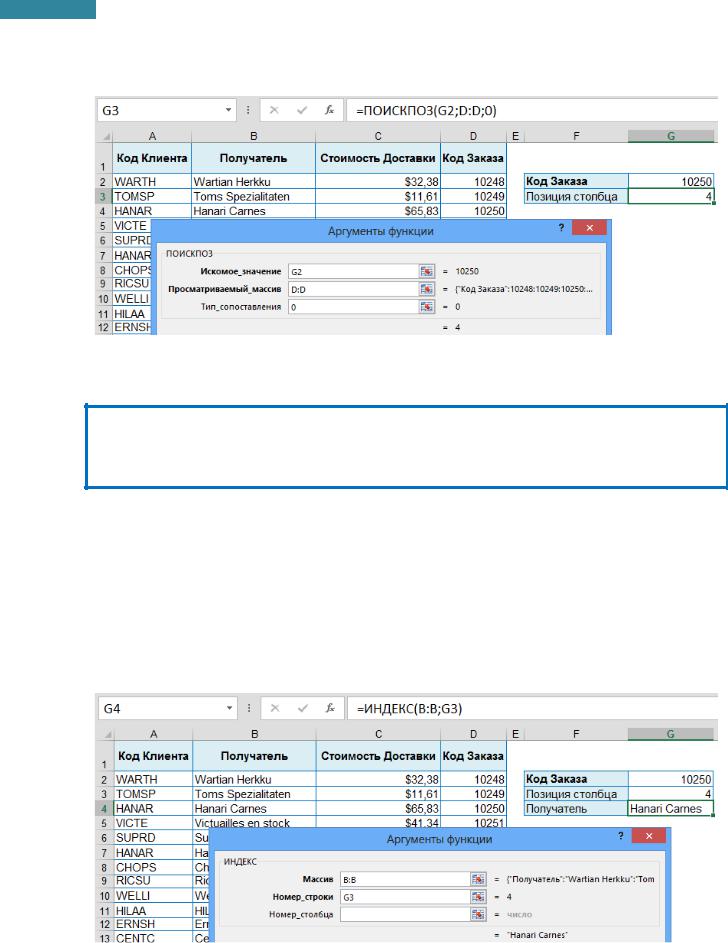
Task: Select the $11,61 cell in ИНДЕКС worksheet
Action: point(378,794)
